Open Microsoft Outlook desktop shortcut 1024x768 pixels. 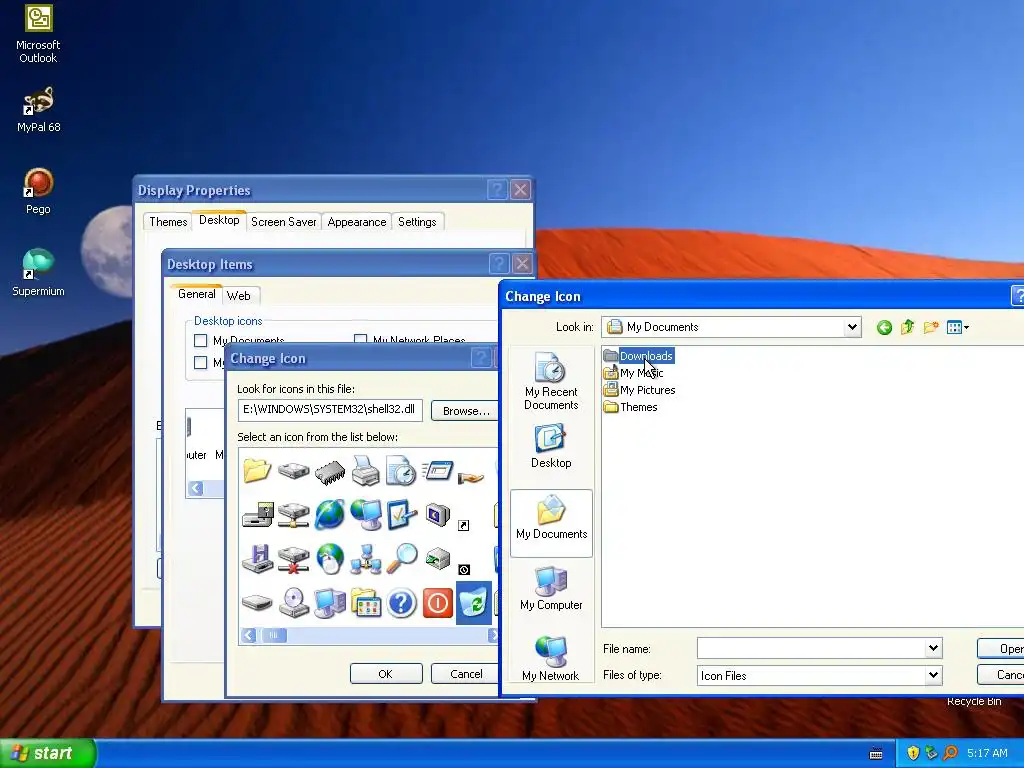[x=38, y=33]
